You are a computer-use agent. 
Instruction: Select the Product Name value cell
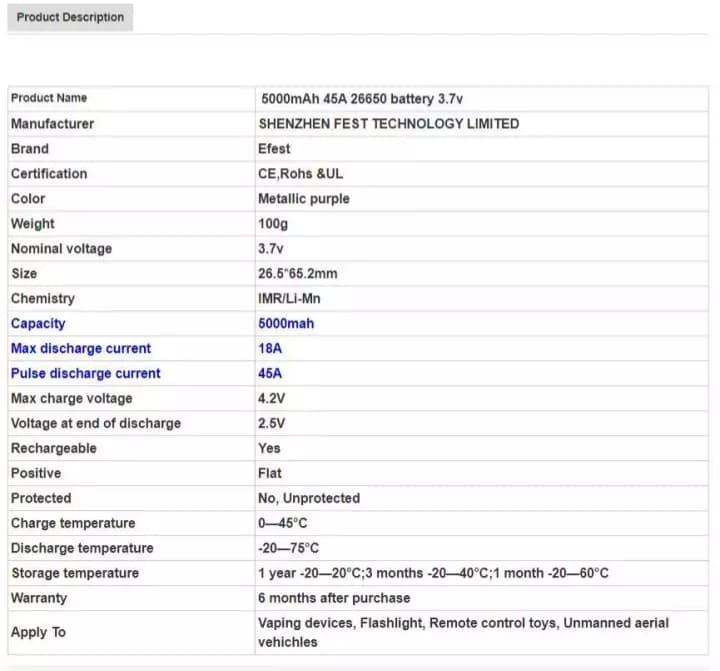[482, 99]
